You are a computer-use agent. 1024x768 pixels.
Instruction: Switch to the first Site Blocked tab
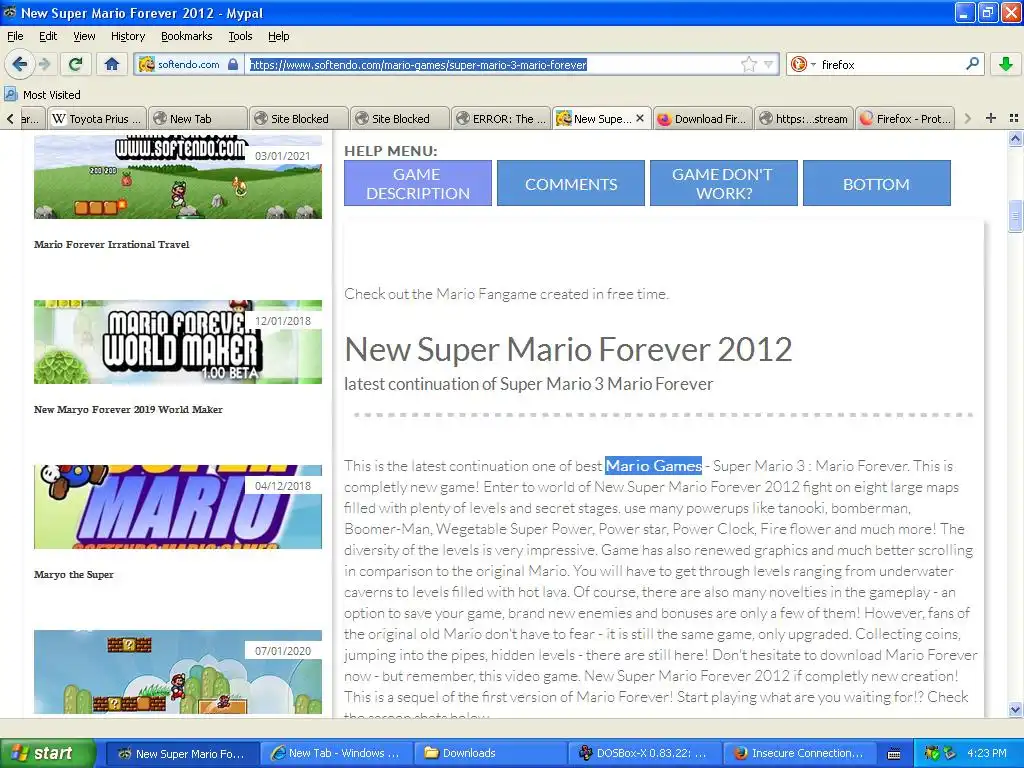299,119
